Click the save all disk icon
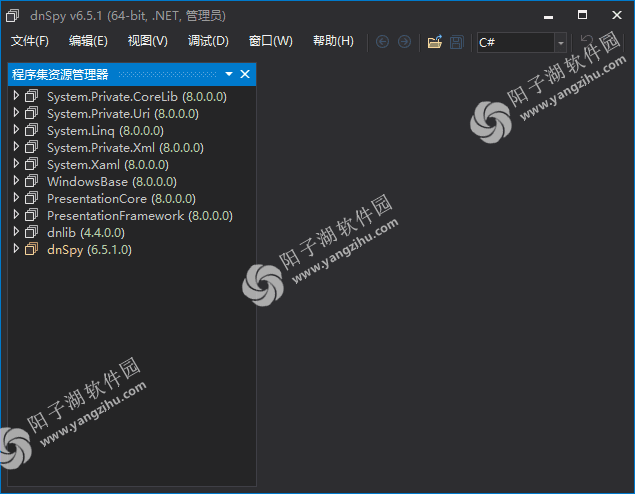The height and width of the screenshot is (494, 635). [x=456, y=42]
